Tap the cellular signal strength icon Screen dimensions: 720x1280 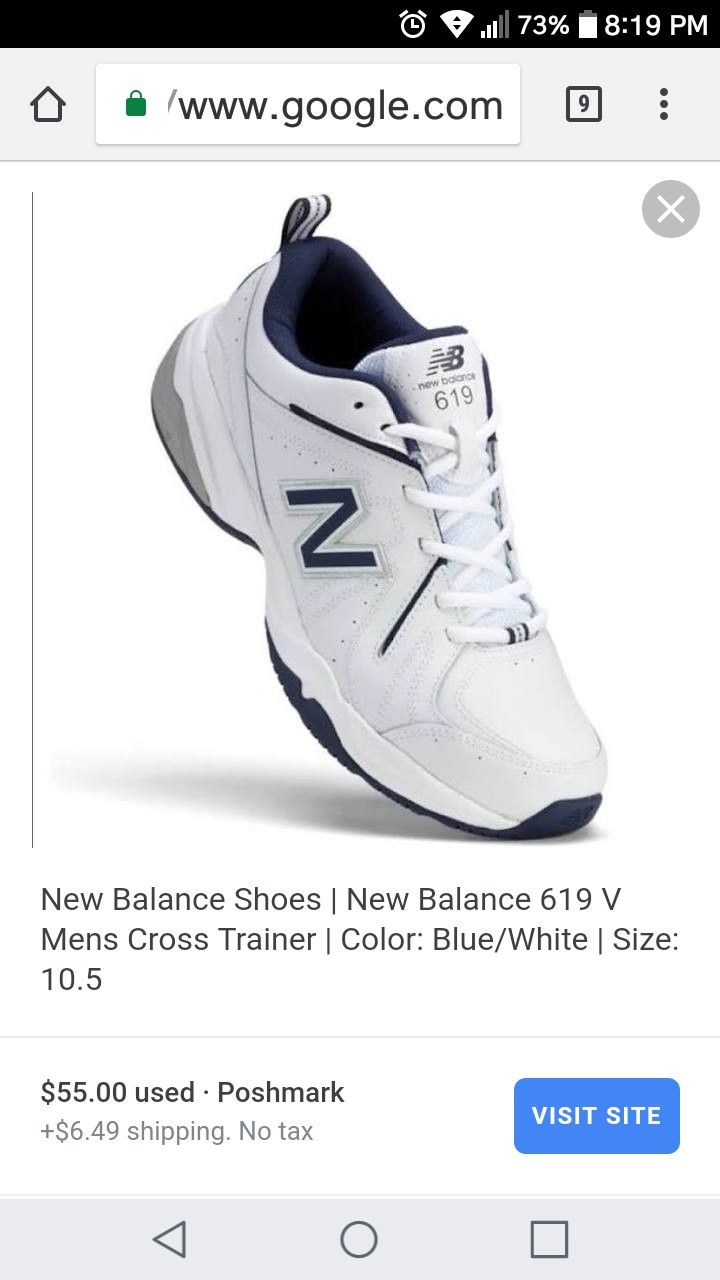pos(495,24)
